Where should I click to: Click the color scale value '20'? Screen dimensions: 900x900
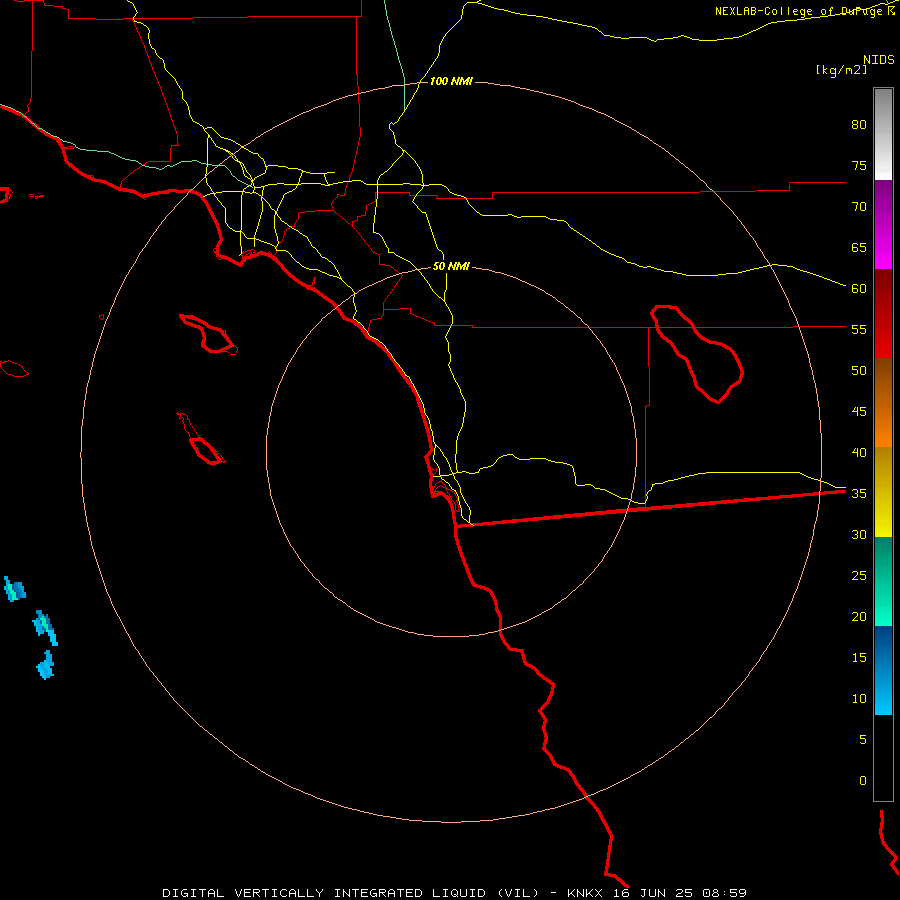click(859, 617)
